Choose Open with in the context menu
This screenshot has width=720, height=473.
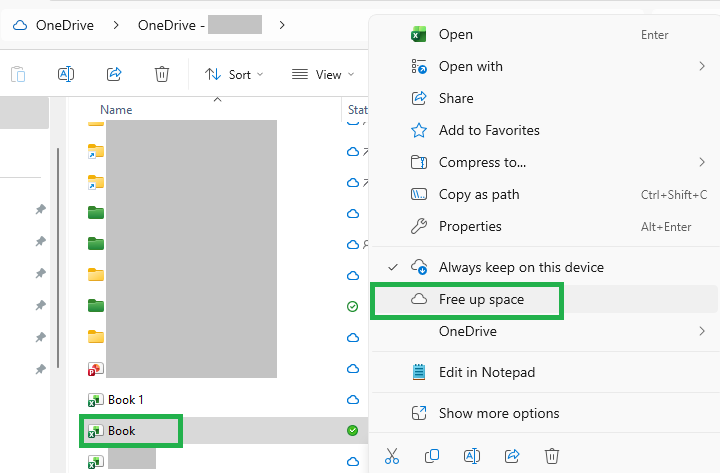(544, 67)
